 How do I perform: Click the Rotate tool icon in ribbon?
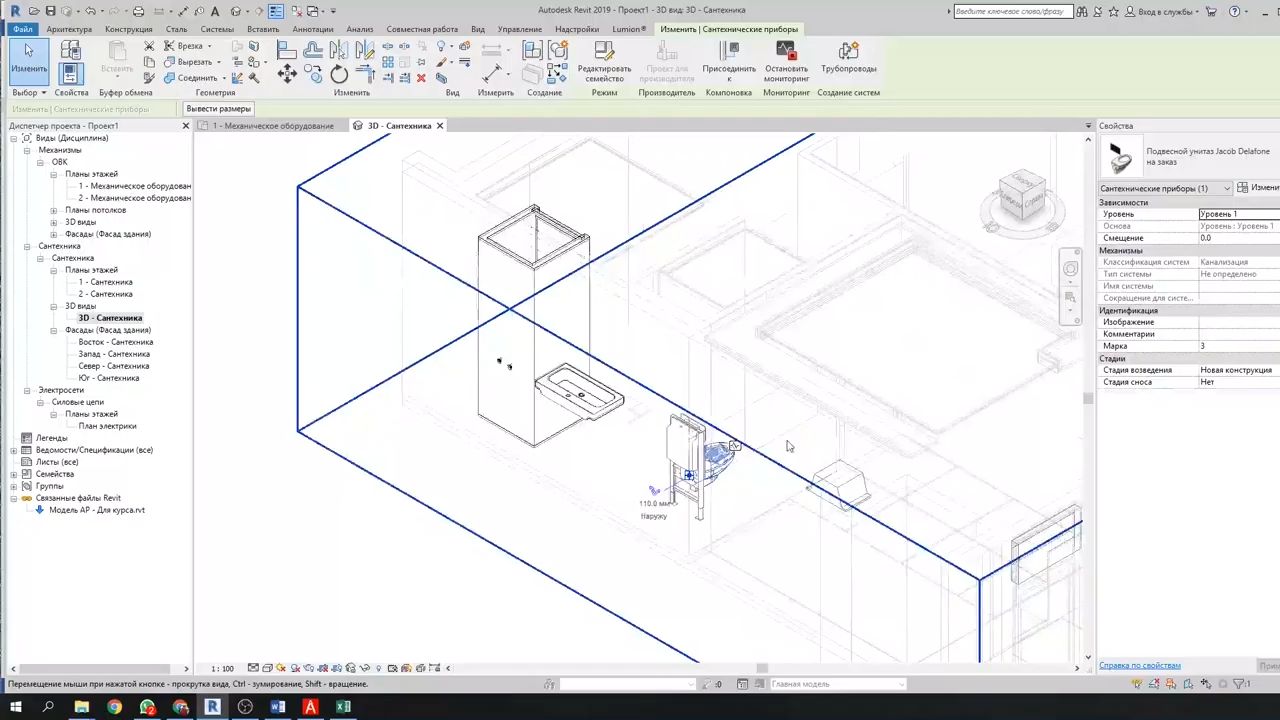pyautogui.click(x=339, y=75)
